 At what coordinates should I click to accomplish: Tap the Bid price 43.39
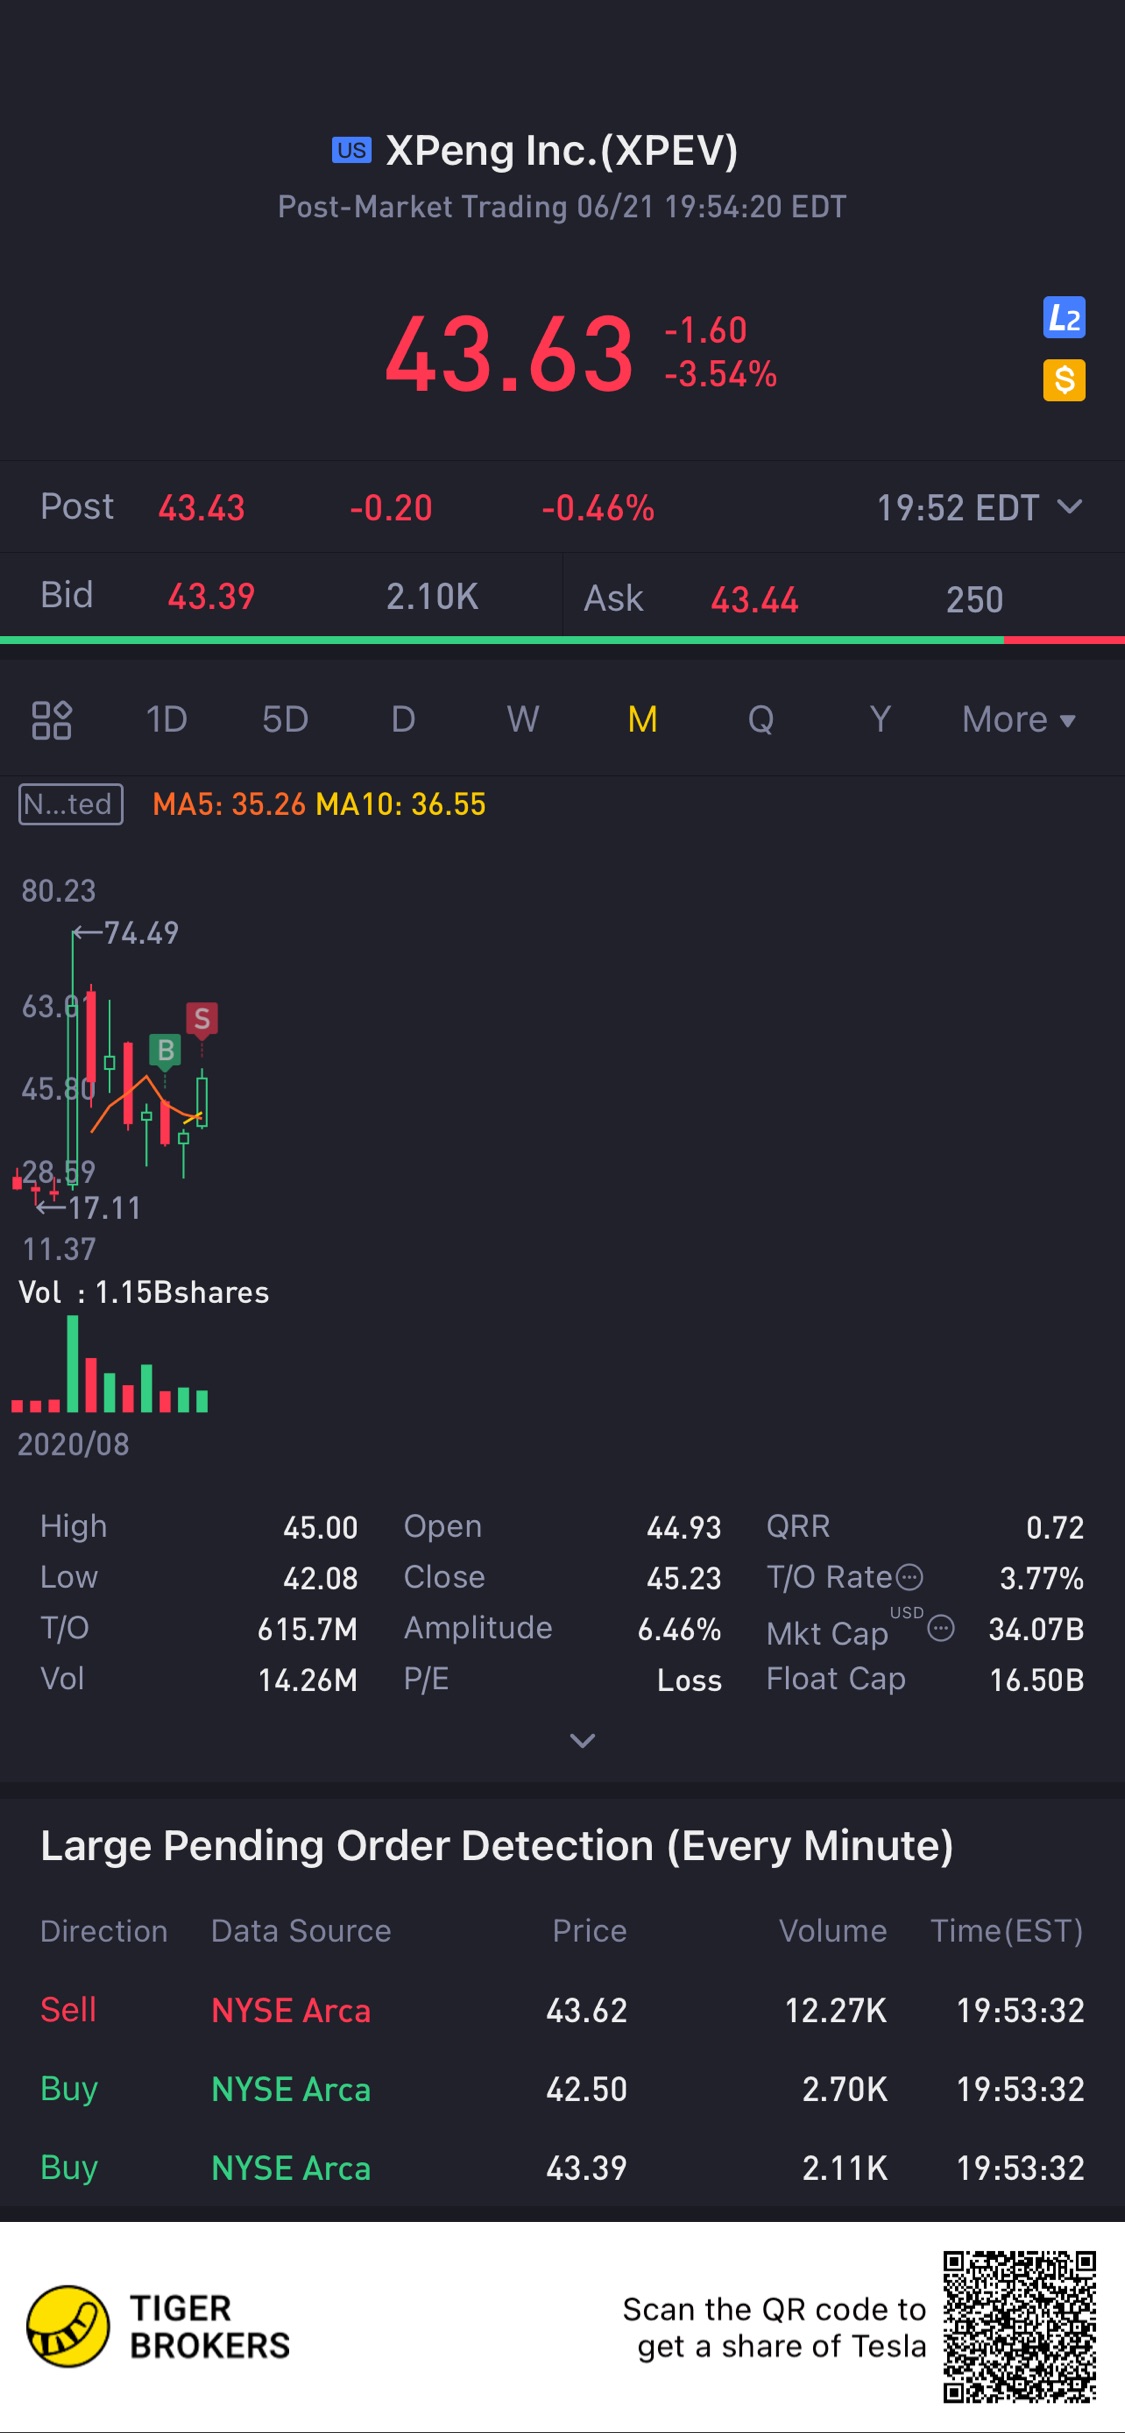211,597
